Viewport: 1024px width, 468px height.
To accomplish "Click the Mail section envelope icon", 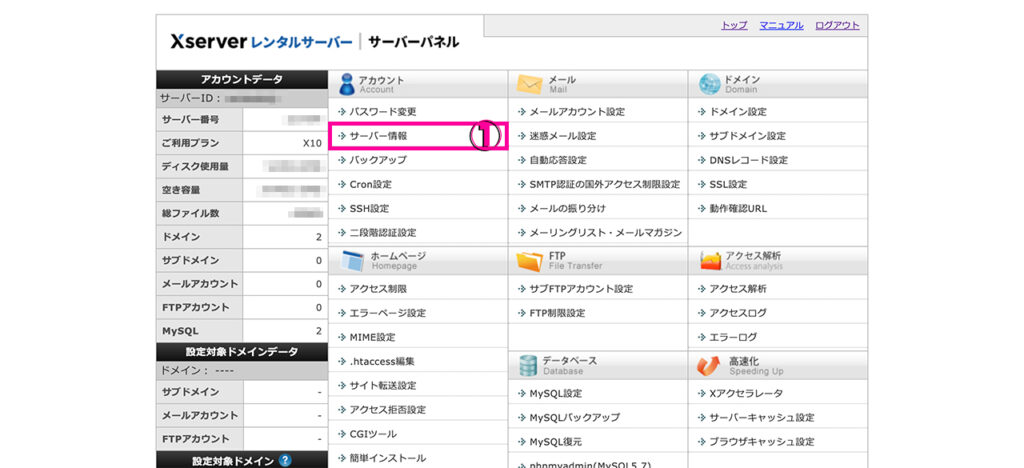I will (530, 84).
